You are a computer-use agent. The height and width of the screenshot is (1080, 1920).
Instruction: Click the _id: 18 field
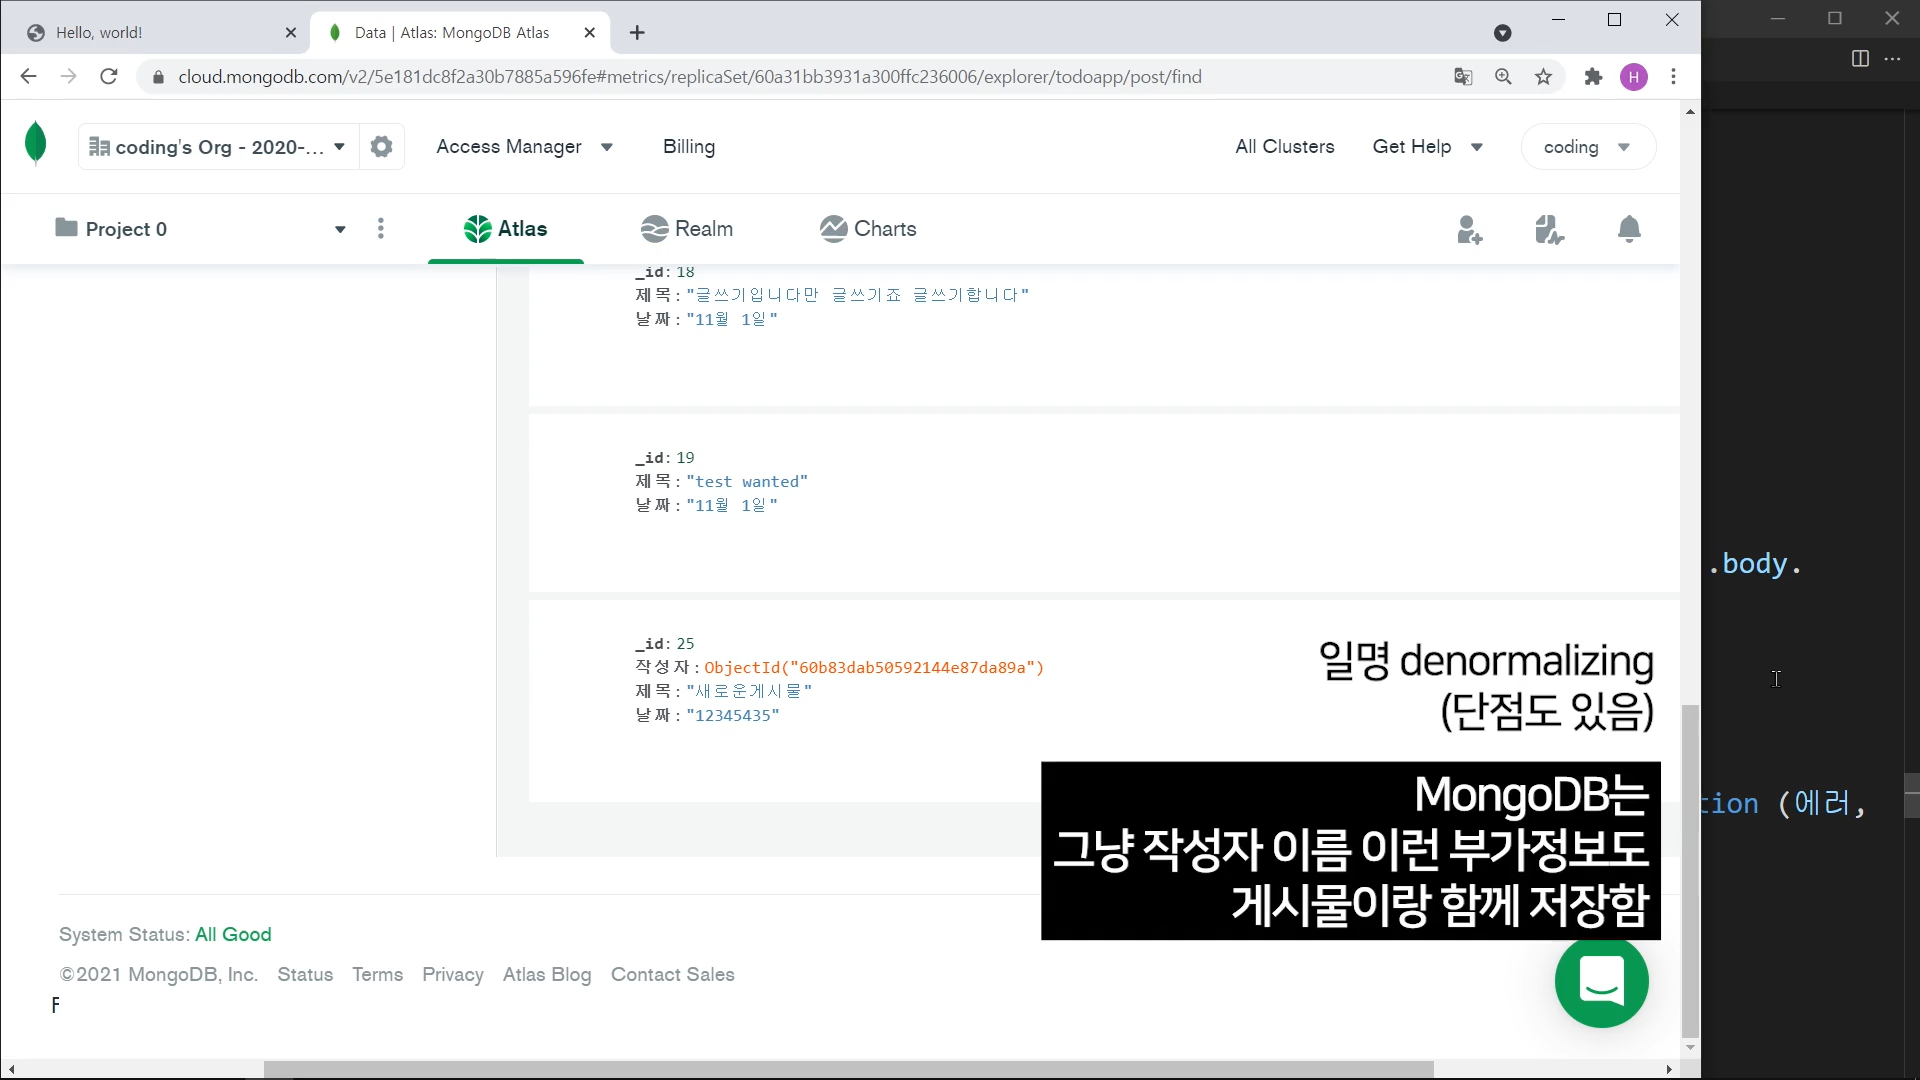click(x=665, y=272)
